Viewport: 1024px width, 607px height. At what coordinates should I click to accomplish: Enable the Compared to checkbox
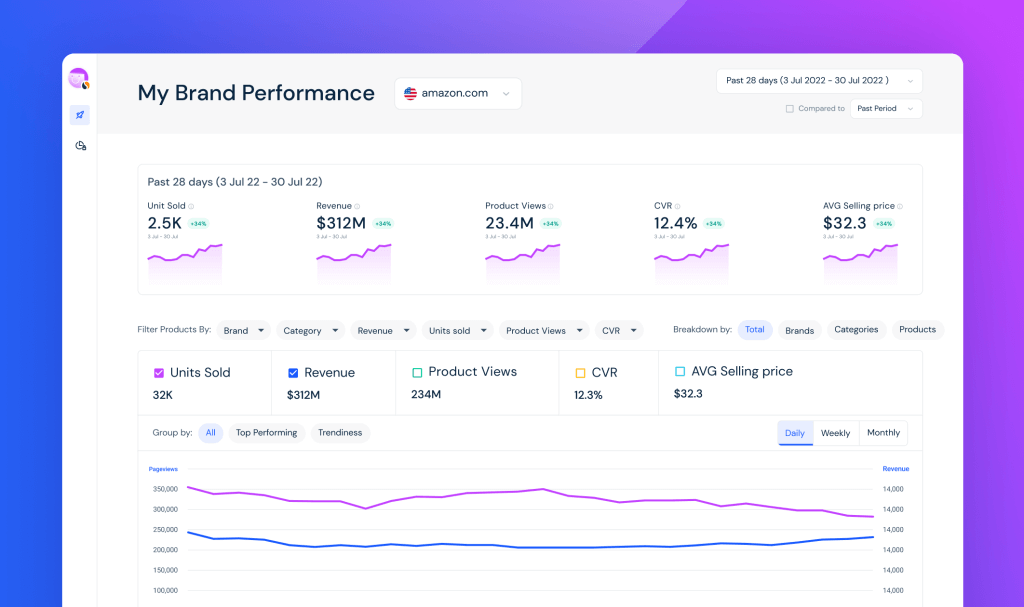click(x=789, y=109)
